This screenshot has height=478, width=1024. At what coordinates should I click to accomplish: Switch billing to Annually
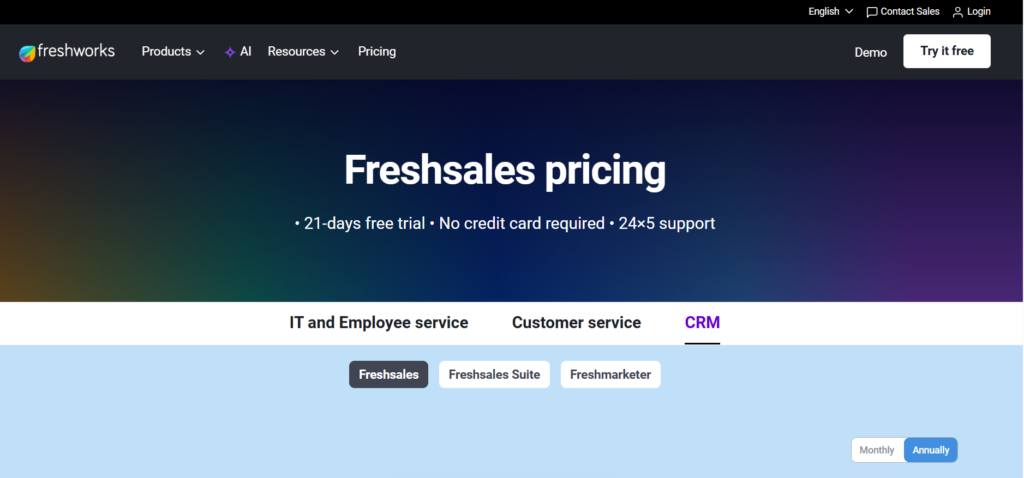[x=931, y=450]
